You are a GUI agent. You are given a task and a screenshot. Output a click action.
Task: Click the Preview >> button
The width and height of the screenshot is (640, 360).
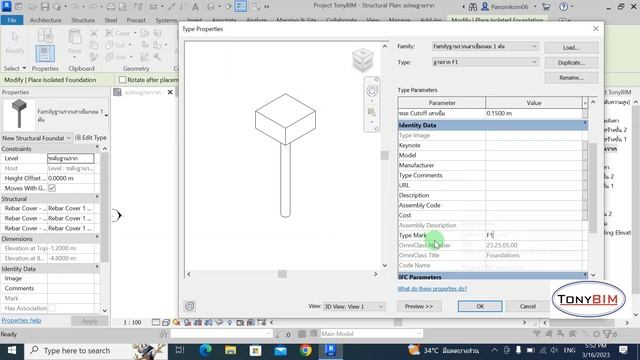tap(419, 306)
